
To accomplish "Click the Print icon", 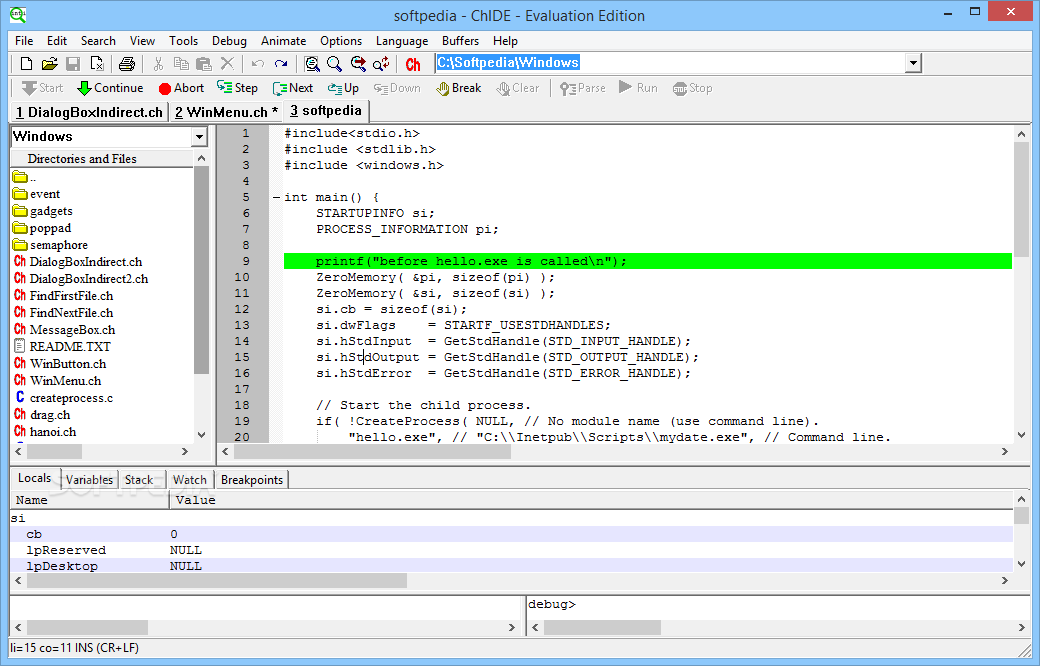I will coord(127,64).
